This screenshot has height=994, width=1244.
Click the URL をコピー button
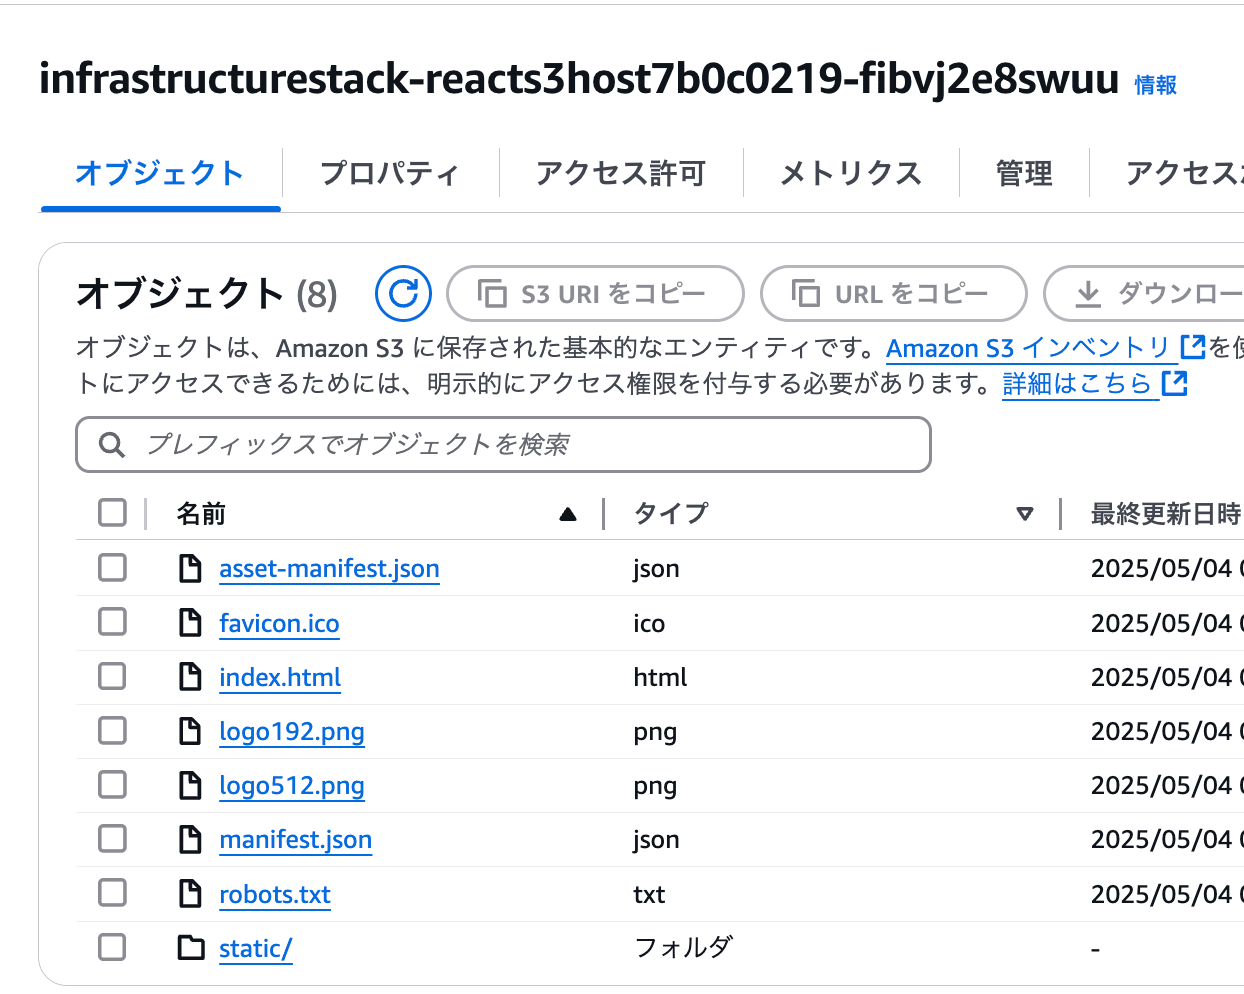[894, 294]
